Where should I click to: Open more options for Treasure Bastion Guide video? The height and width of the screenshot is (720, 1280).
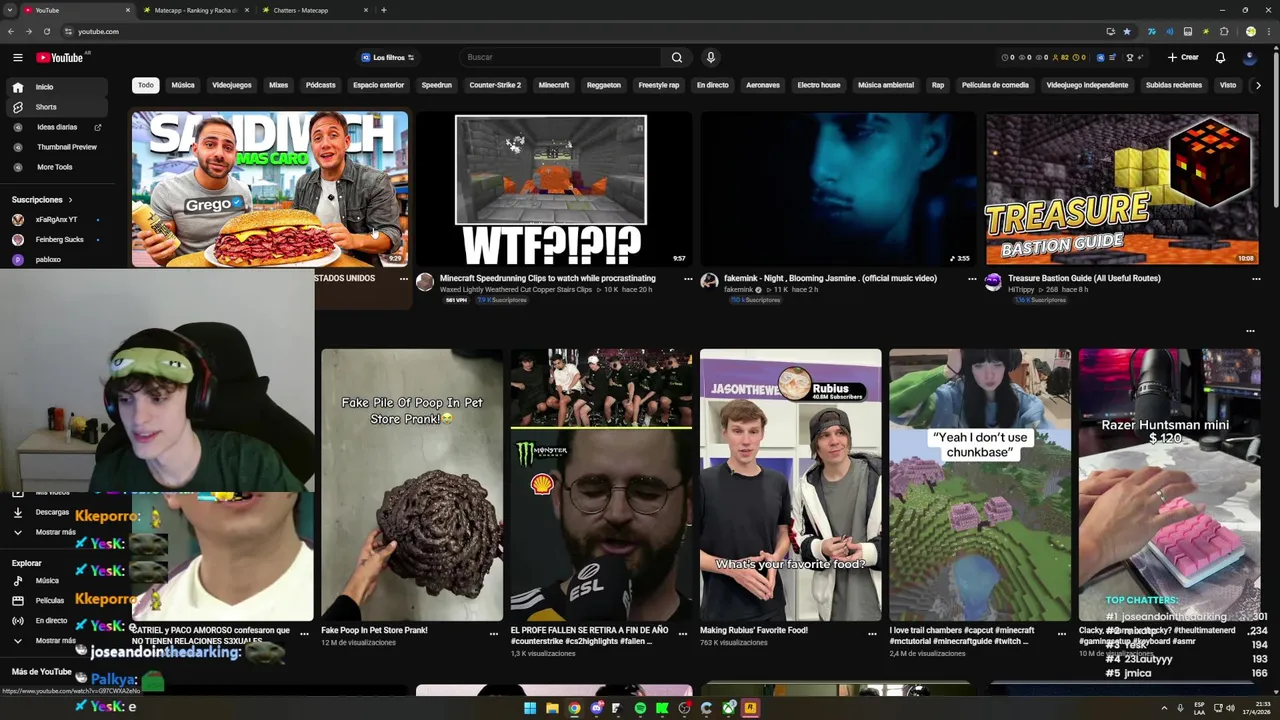(x=1256, y=279)
